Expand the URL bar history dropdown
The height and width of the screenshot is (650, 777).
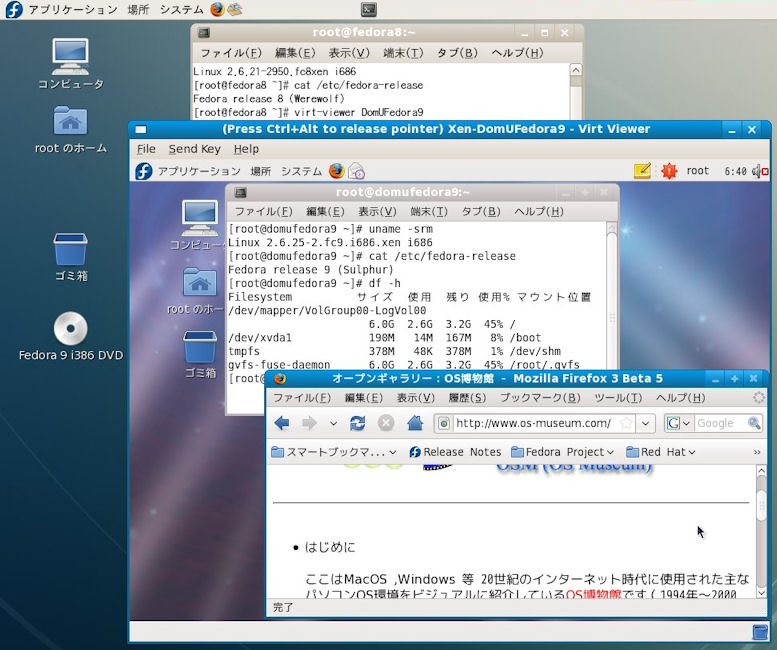(x=645, y=424)
